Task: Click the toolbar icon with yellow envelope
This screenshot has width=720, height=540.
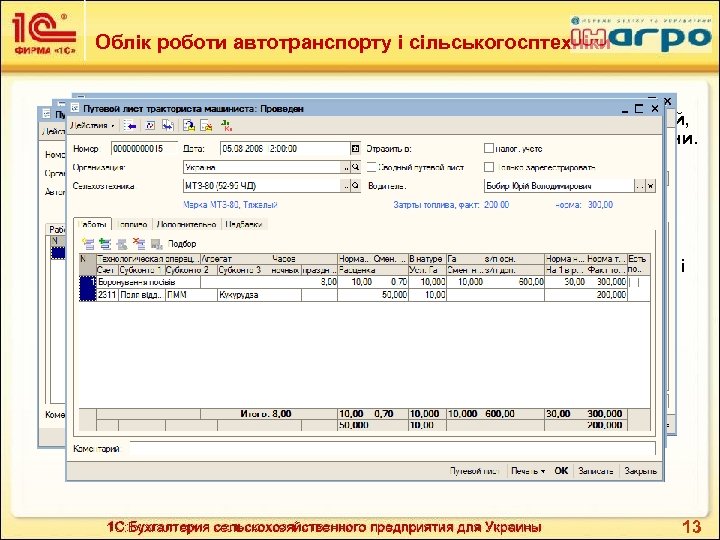Action: [x=206, y=125]
